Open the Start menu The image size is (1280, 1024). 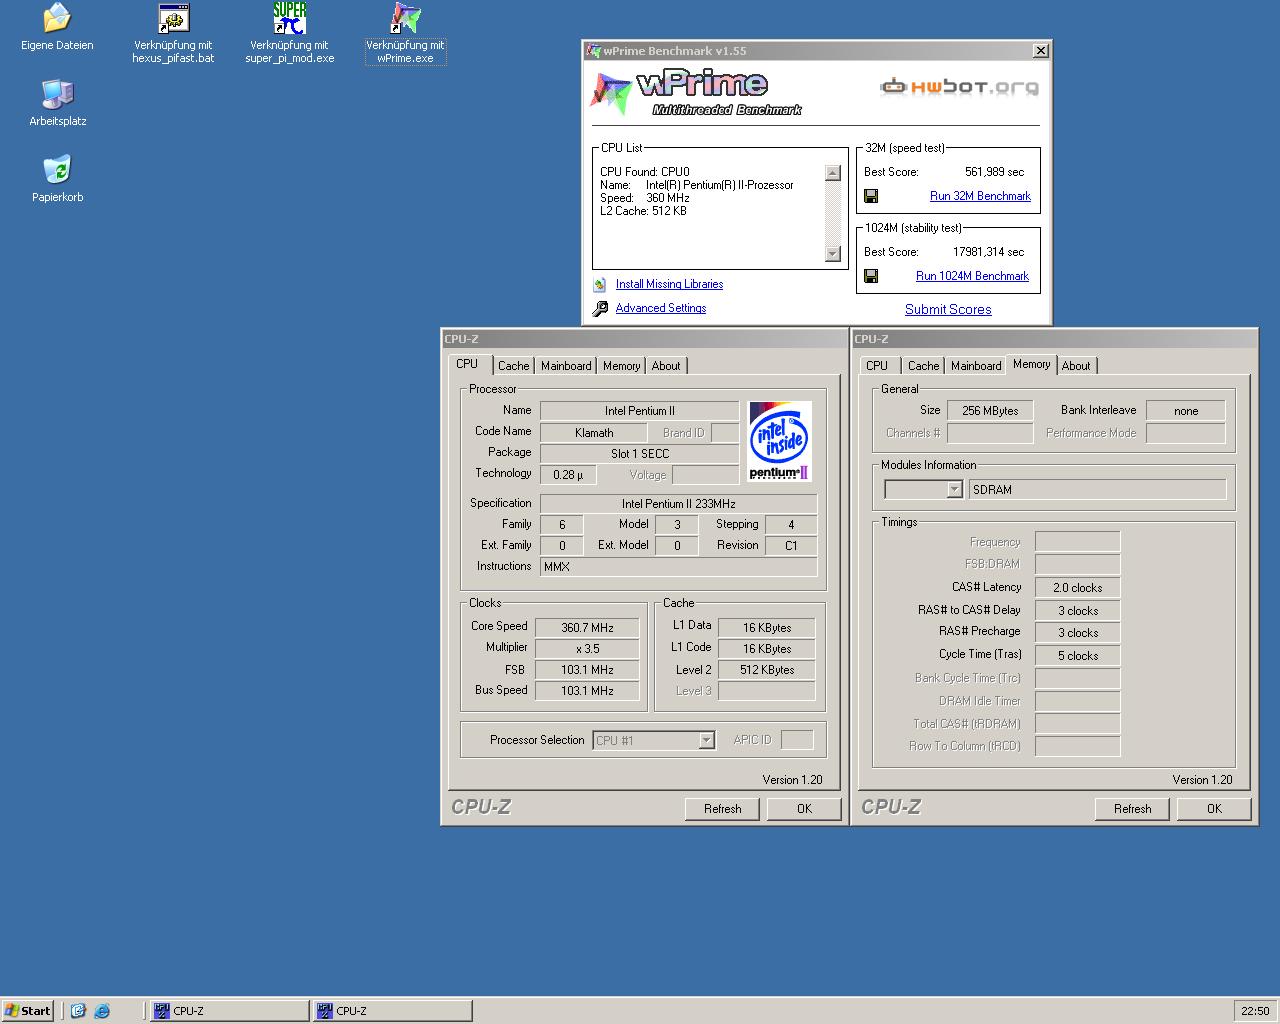point(28,1011)
